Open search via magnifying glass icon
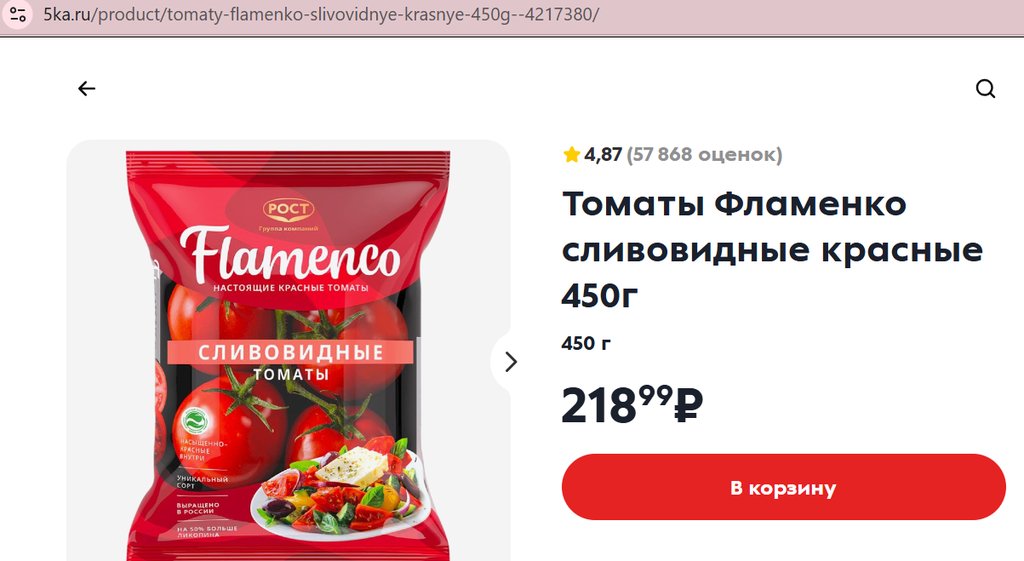This screenshot has height=561, width=1024. [985, 88]
